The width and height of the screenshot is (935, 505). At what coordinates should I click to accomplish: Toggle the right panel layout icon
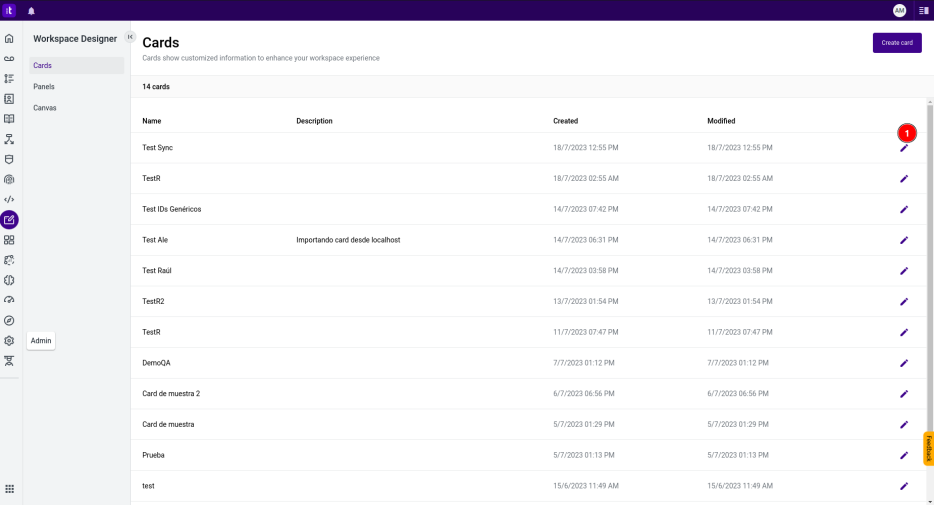click(923, 10)
